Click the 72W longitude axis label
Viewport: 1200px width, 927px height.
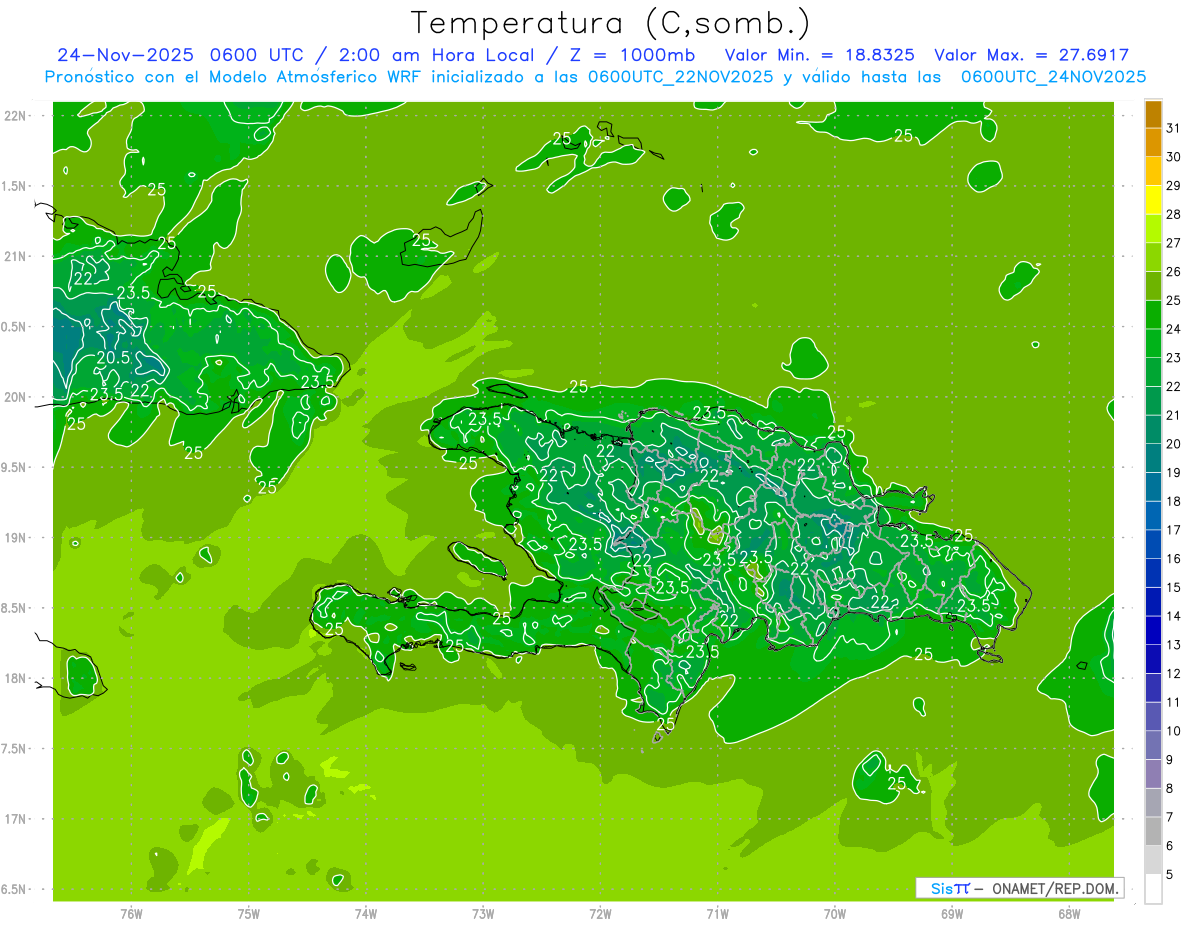[x=600, y=914]
